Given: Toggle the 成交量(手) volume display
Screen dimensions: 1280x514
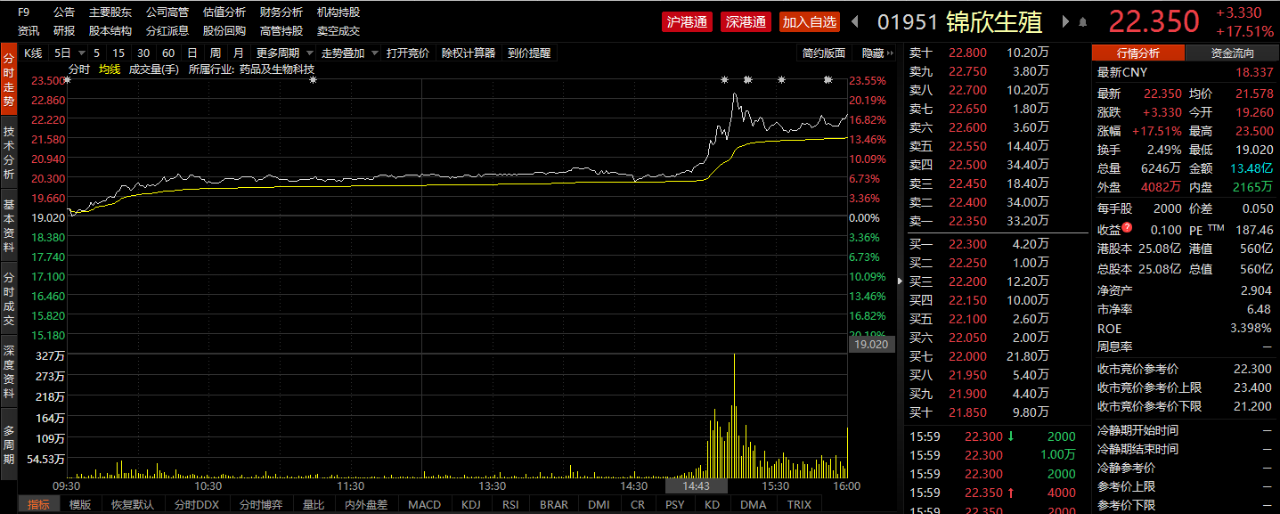Looking at the screenshot, I should pyautogui.click(x=154, y=69).
